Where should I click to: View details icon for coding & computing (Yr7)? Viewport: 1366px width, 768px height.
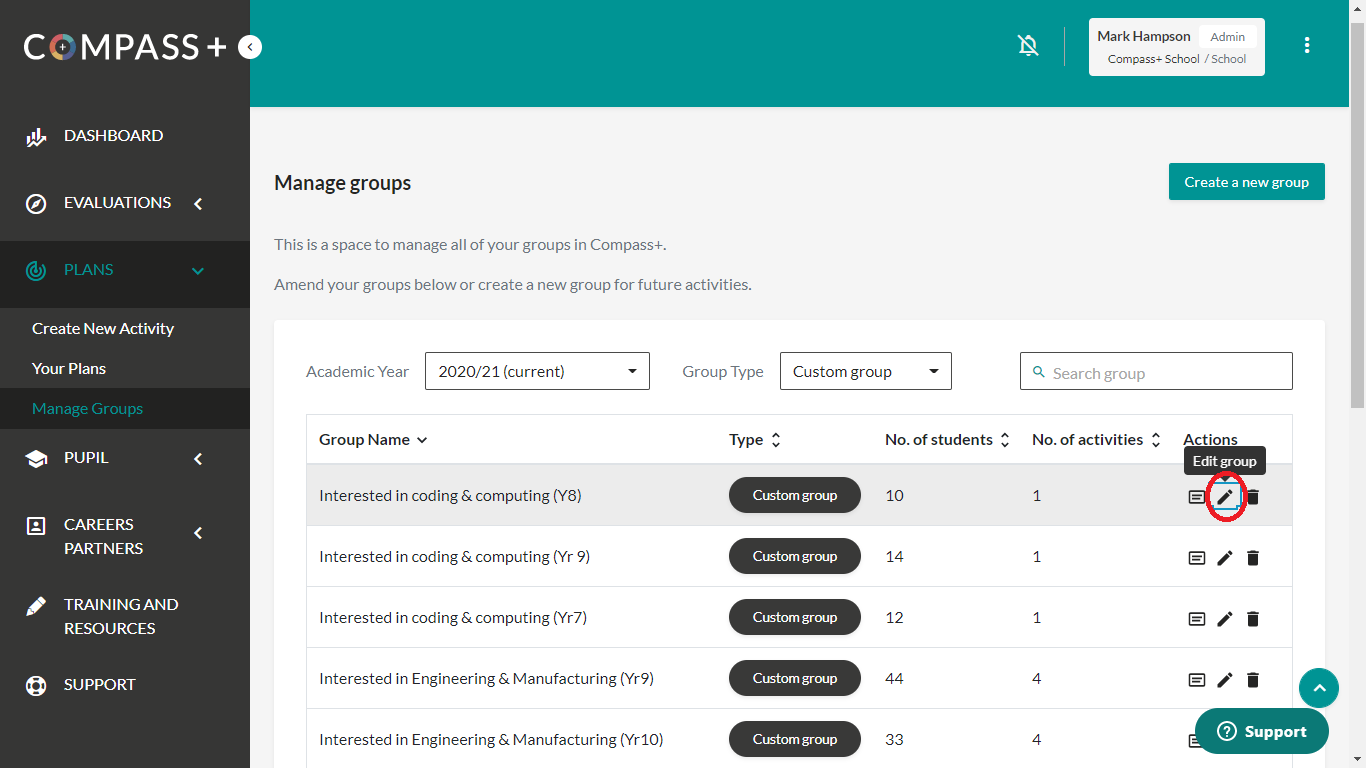[1196, 619]
